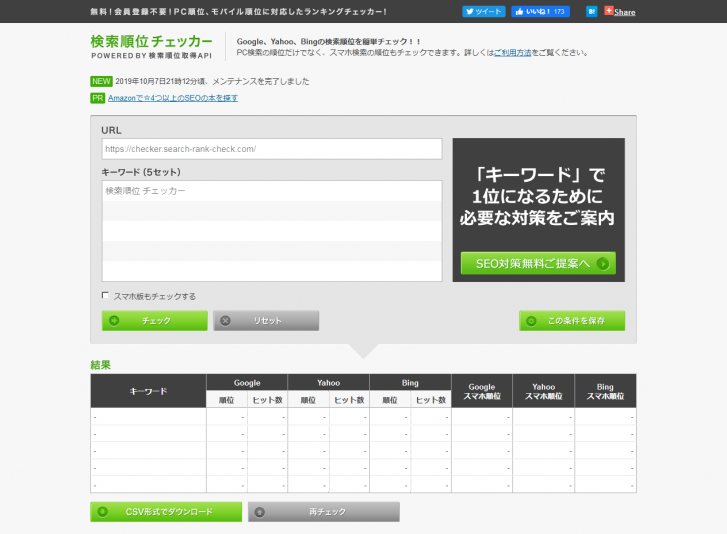The width and height of the screenshot is (727, 534).
Task: Click the X icon on リセット button
Action: (225, 321)
